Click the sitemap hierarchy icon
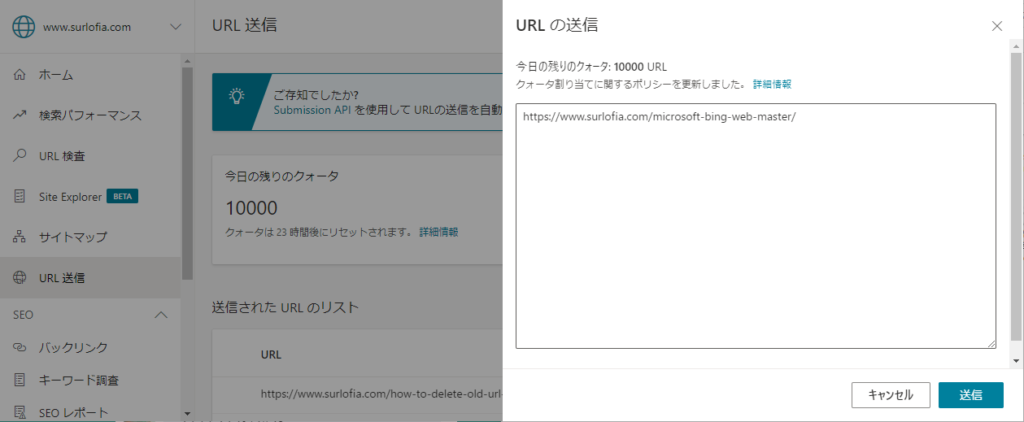Screen dimensions: 1024x422 [20, 237]
